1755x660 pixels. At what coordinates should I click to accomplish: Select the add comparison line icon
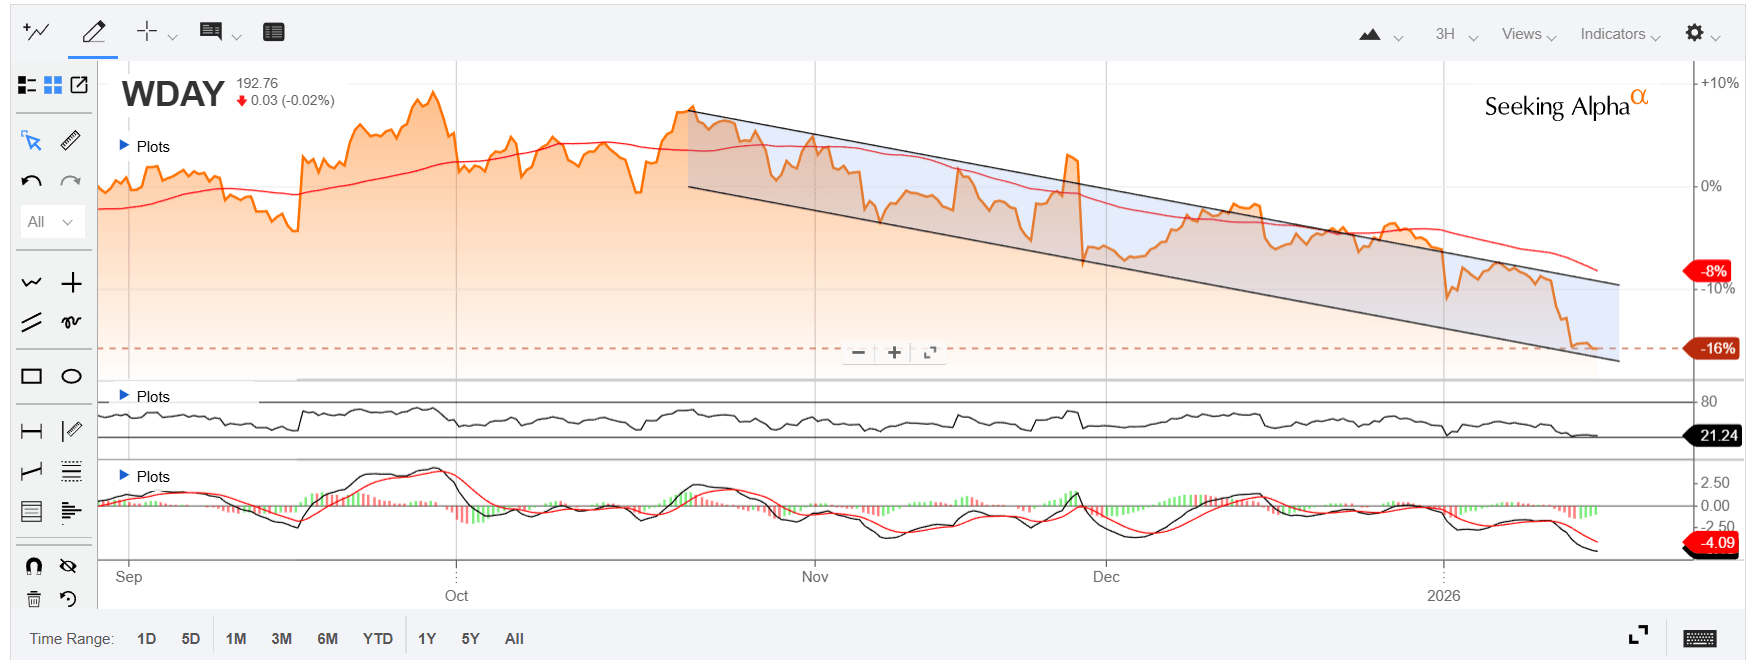click(36, 32)
